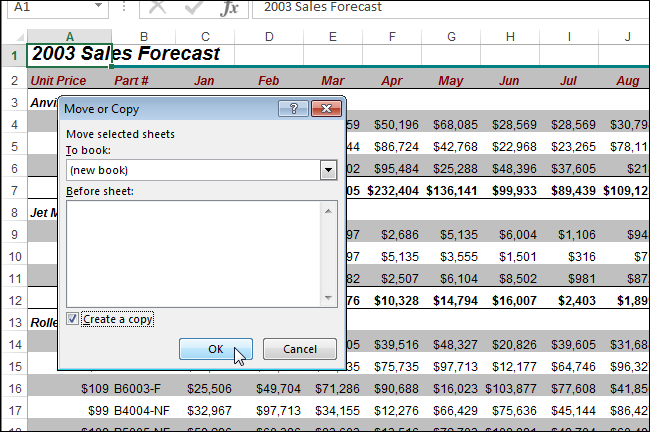Select row 12 header

tap(15, 300)
